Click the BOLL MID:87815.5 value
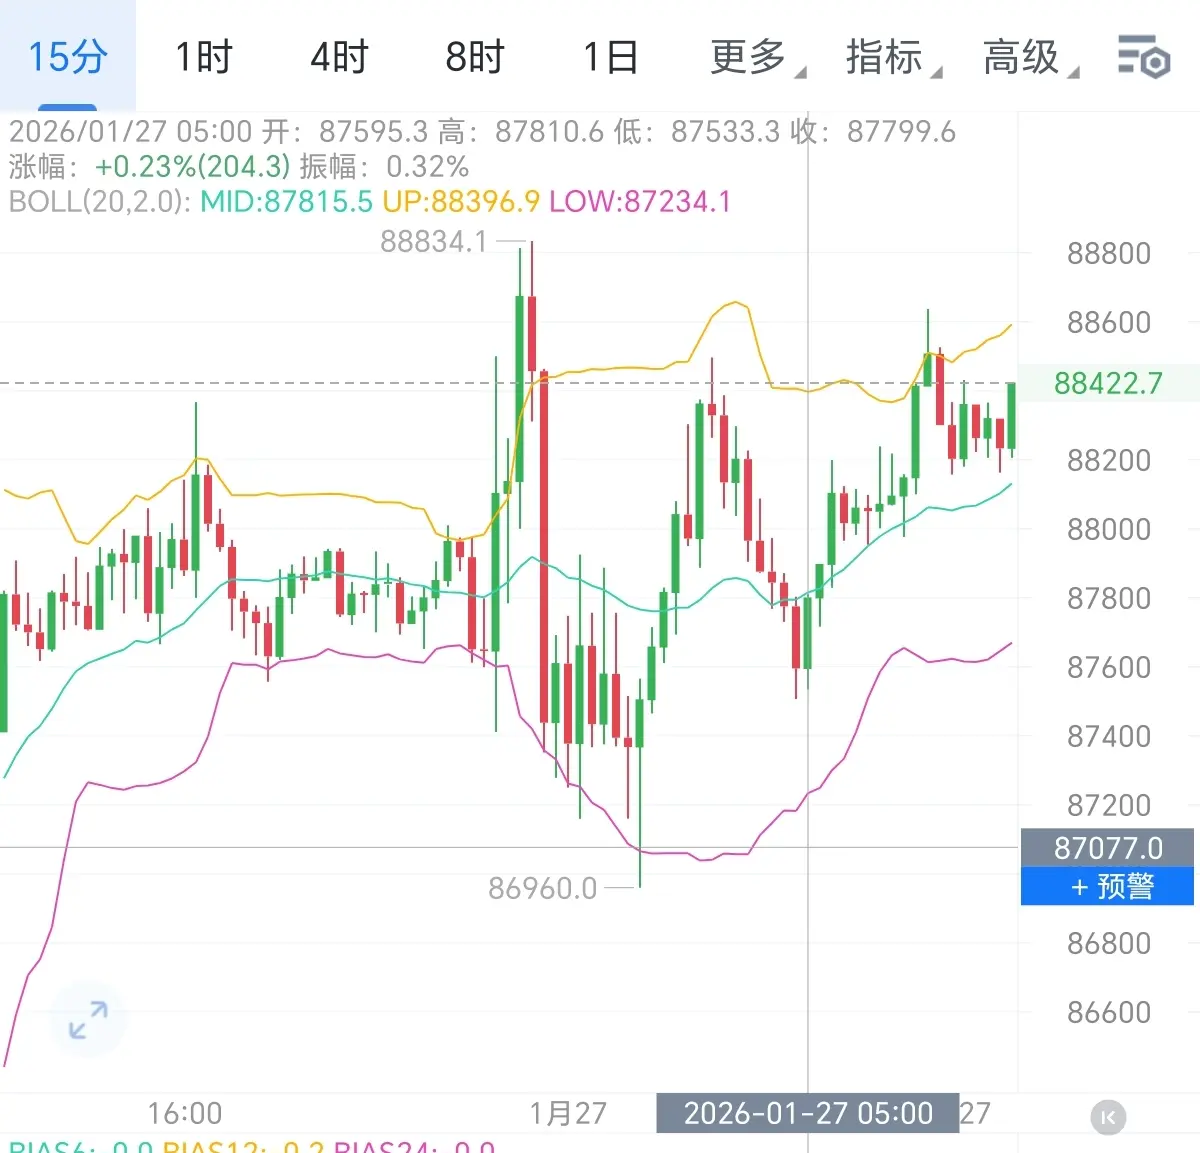The width and height of the screenshot is (1200, 1153). [287, 202]
